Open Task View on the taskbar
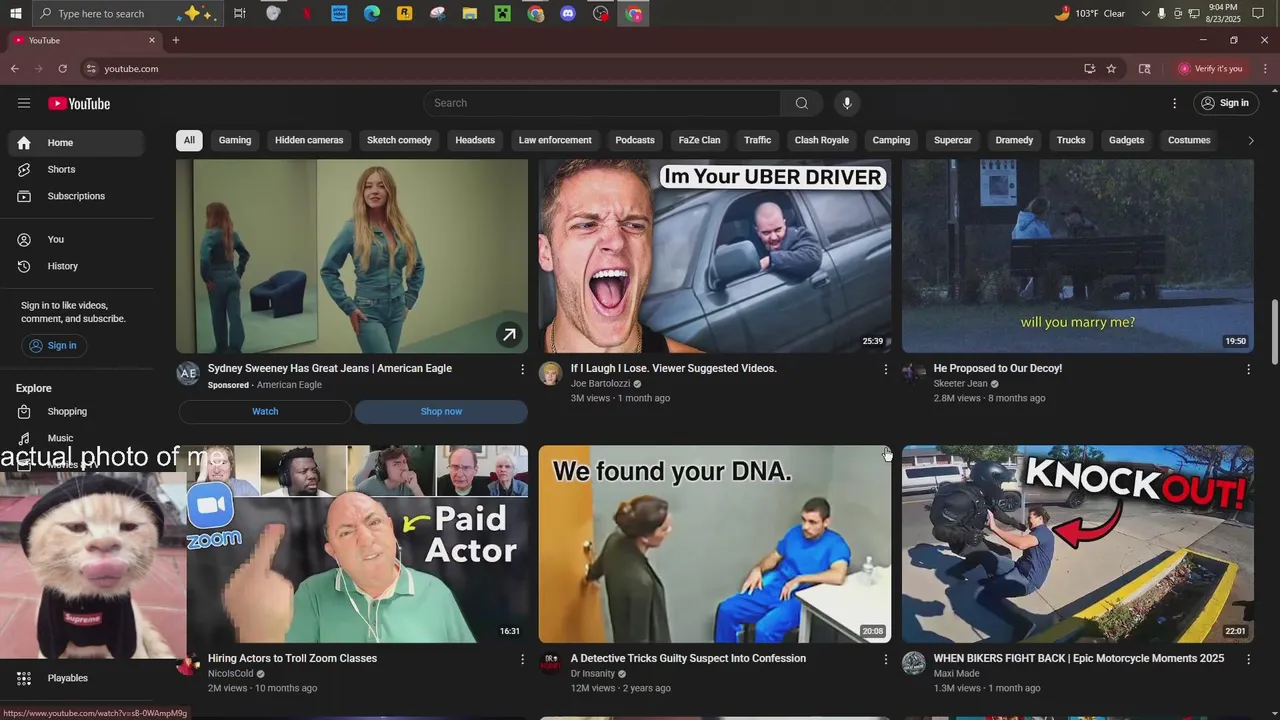Screen dimensions: 1280x720 tap(240, 14)
